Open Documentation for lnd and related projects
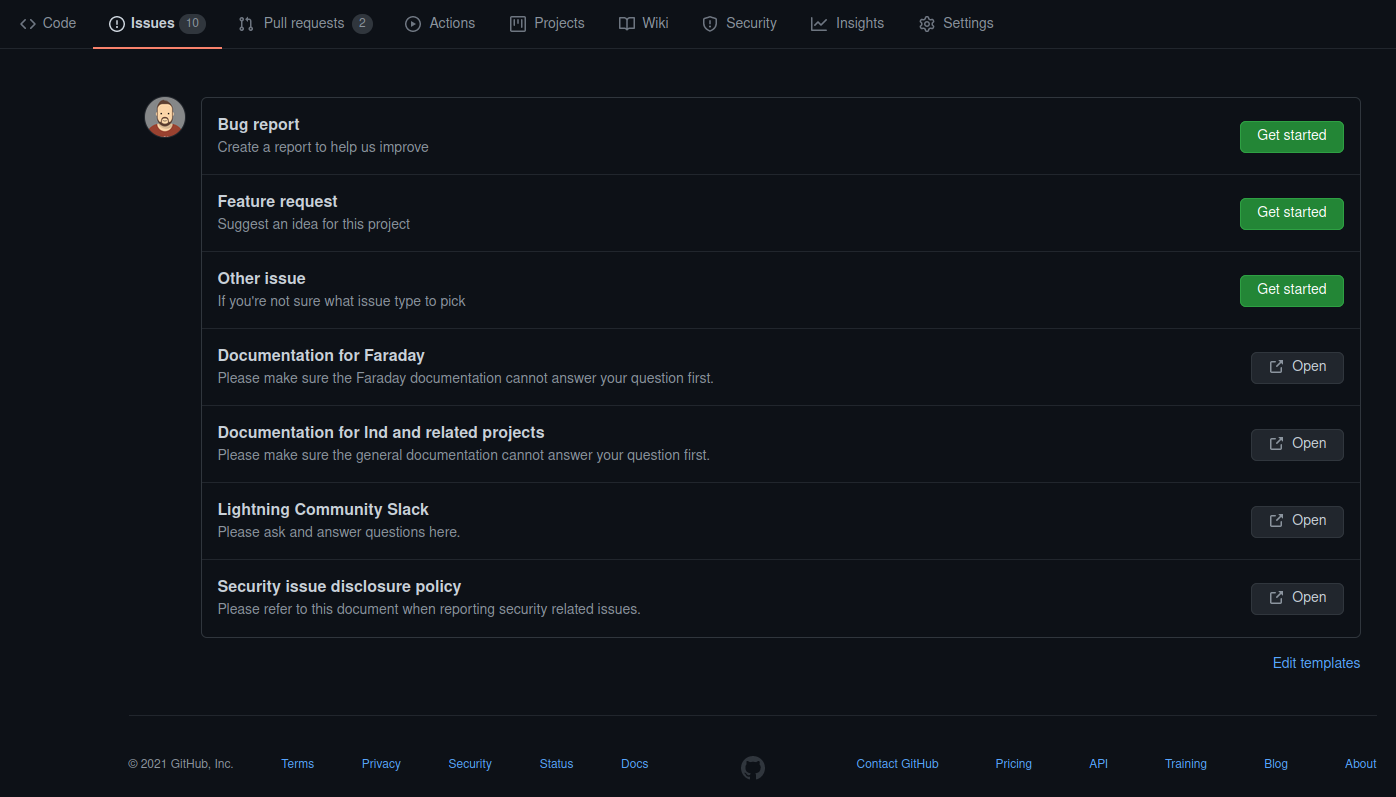 [1297, 444]
